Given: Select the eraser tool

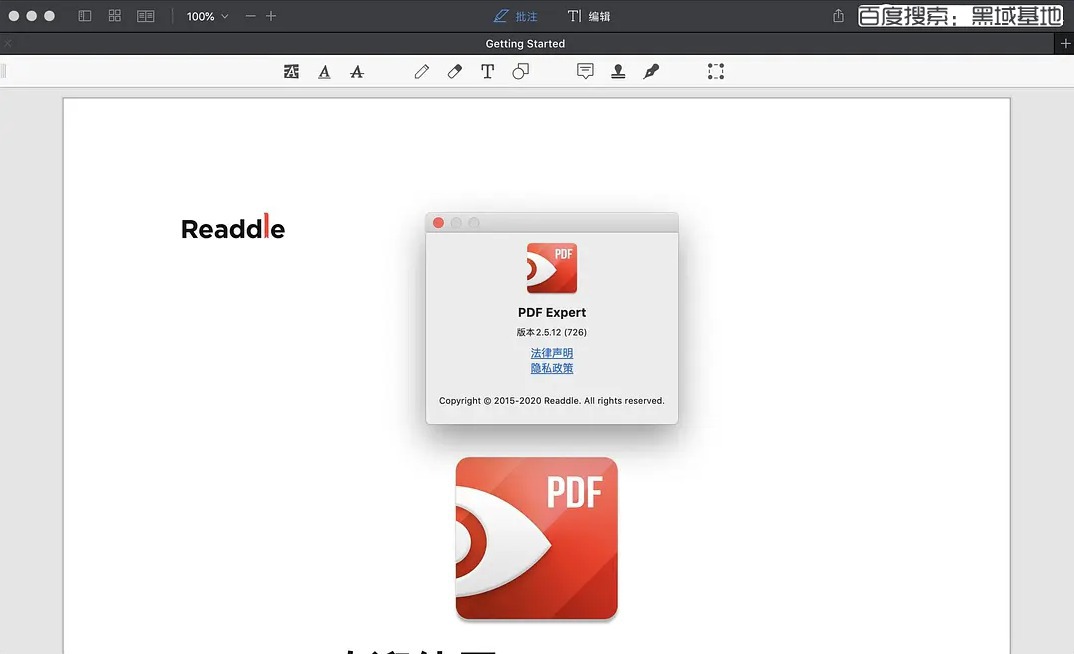Looking at the screenshot, I should point(455,71).
